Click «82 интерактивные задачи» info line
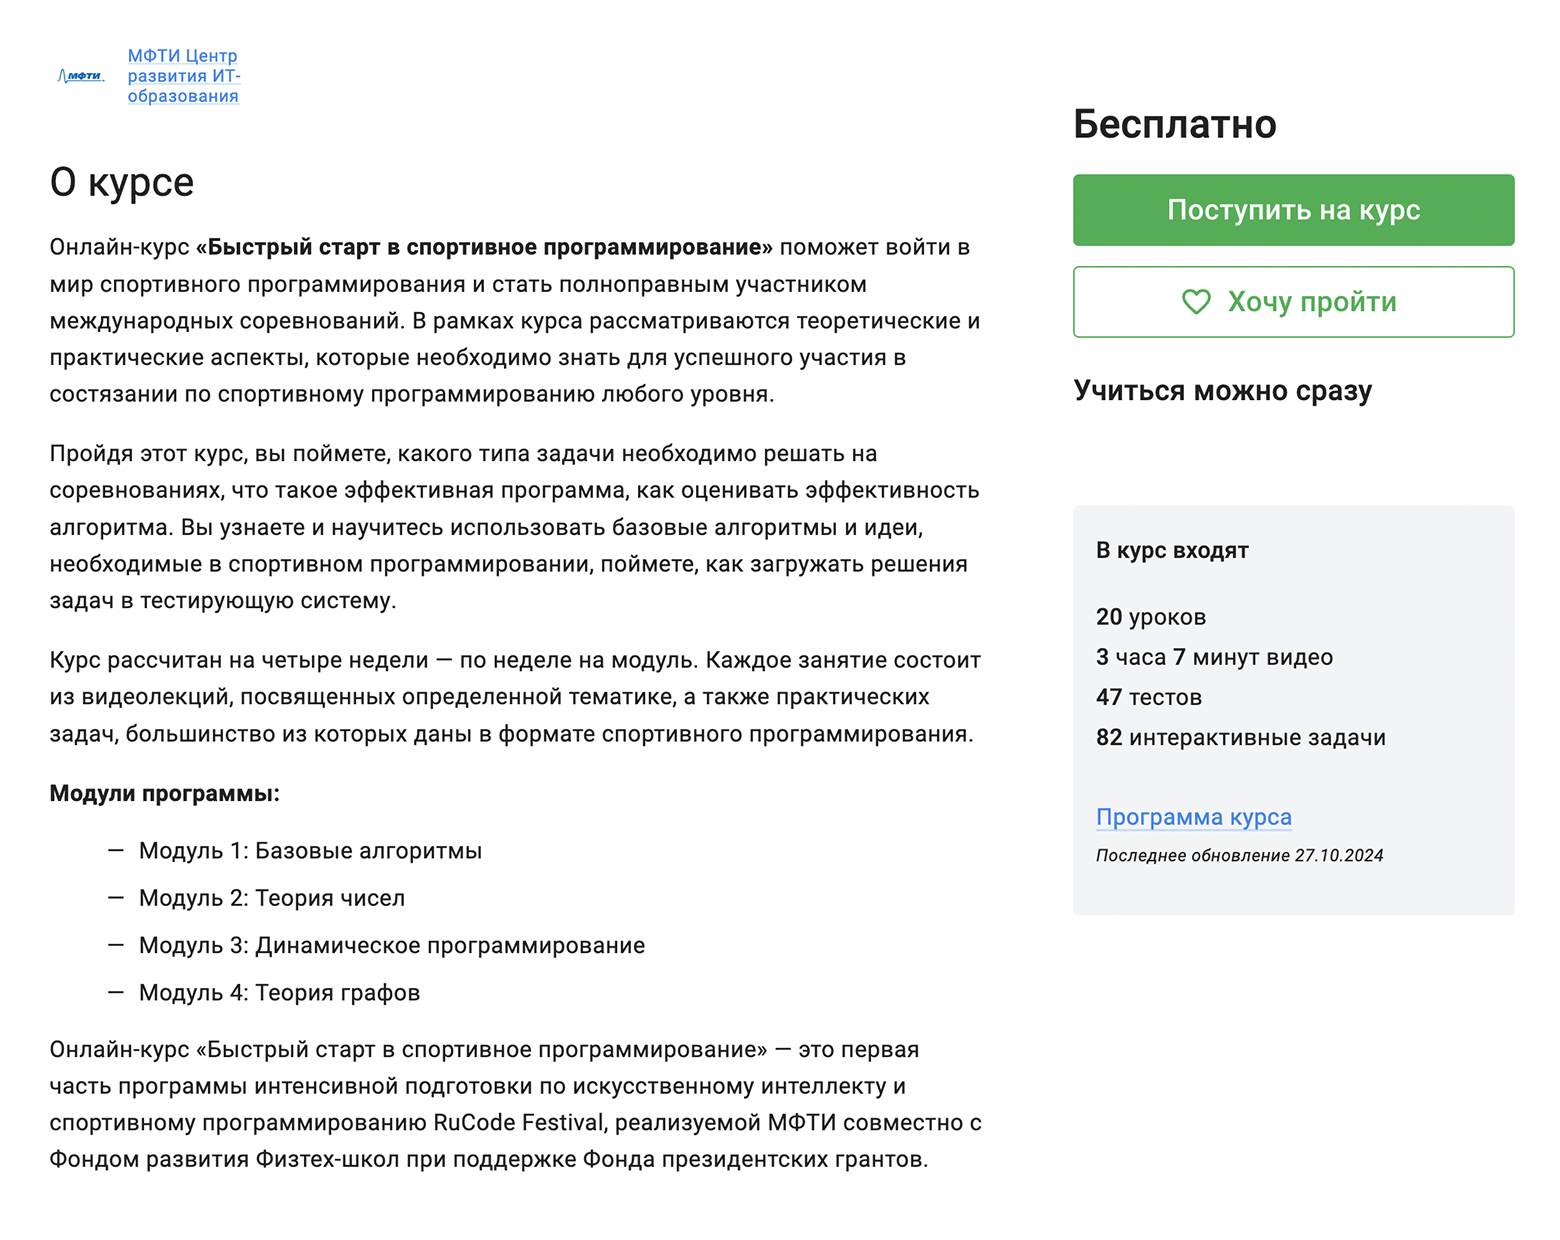The width and height of the screenshot is (1560, 1240). click(1240, 738)
